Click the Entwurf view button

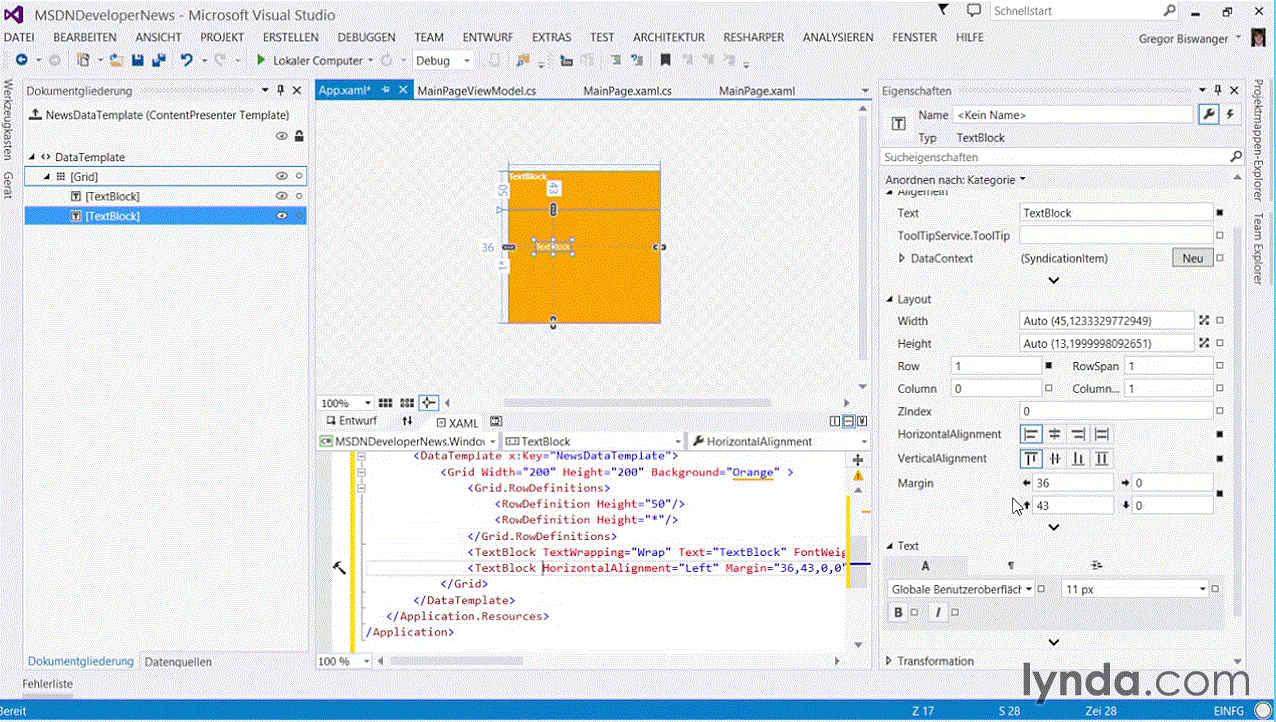pos(351,421)
